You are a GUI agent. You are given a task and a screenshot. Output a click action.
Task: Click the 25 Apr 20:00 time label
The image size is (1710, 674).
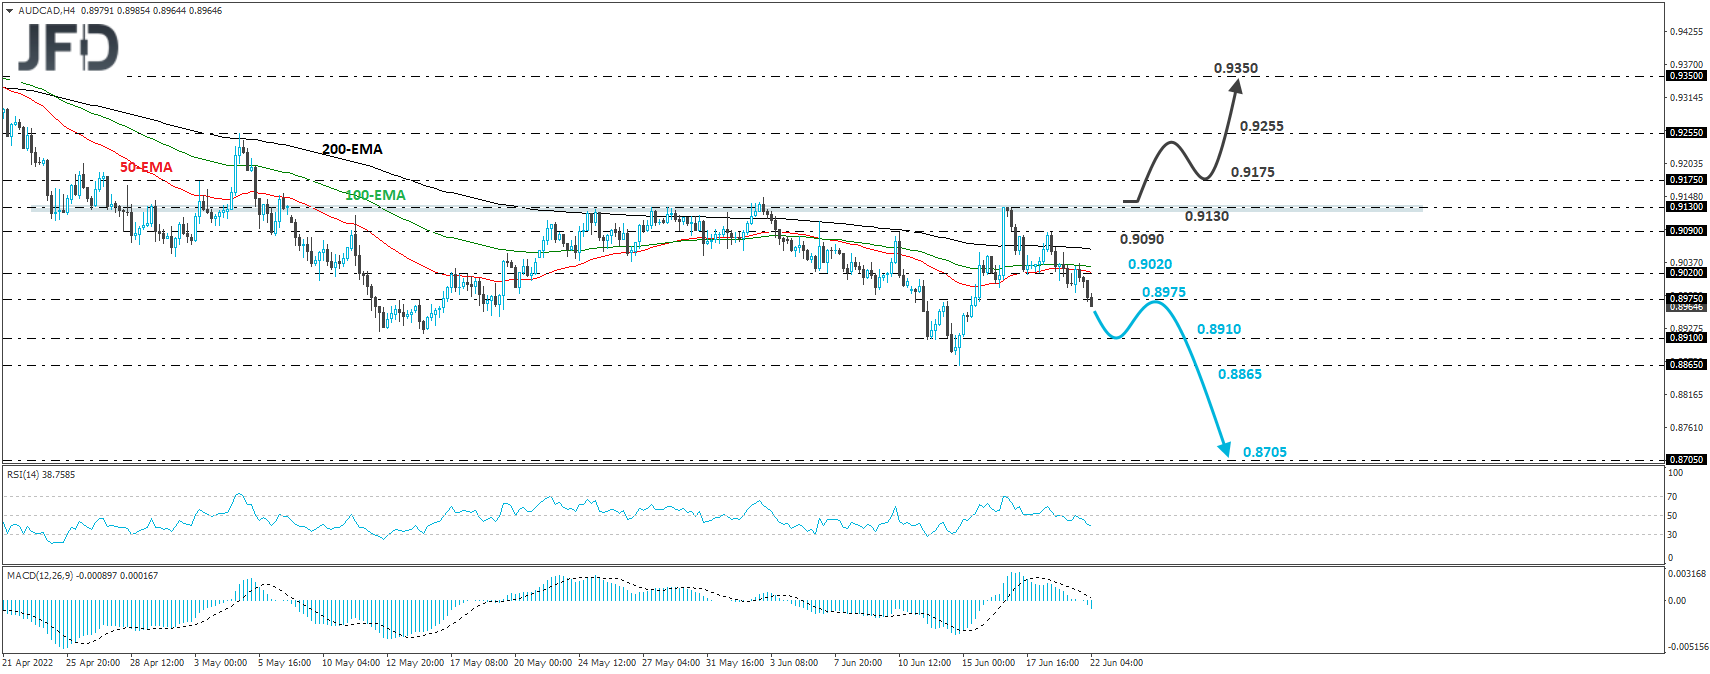[x=93, y=663]
